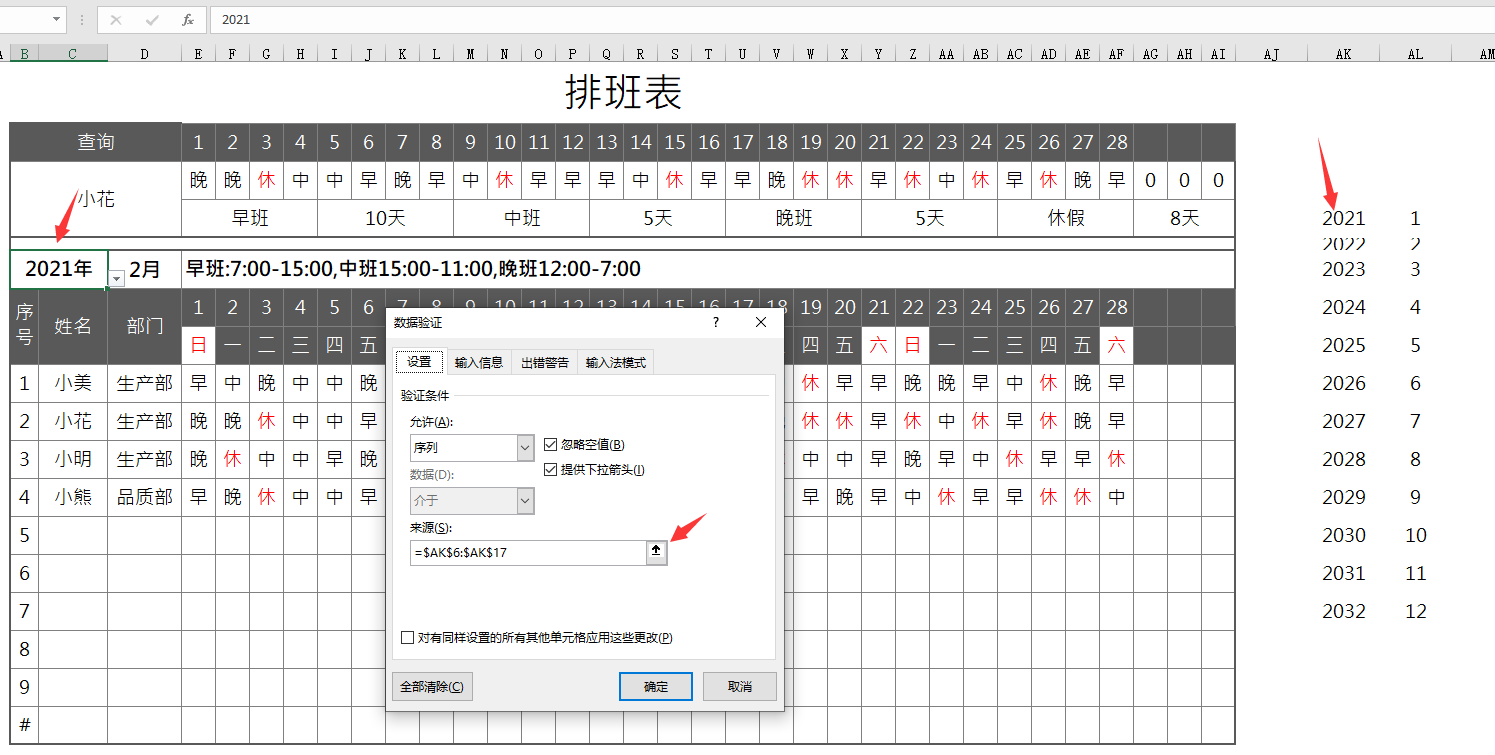Toggle the 忽略空值 checkbox
Viewport: 1495px width, 755px height.
tap(551, 444)
